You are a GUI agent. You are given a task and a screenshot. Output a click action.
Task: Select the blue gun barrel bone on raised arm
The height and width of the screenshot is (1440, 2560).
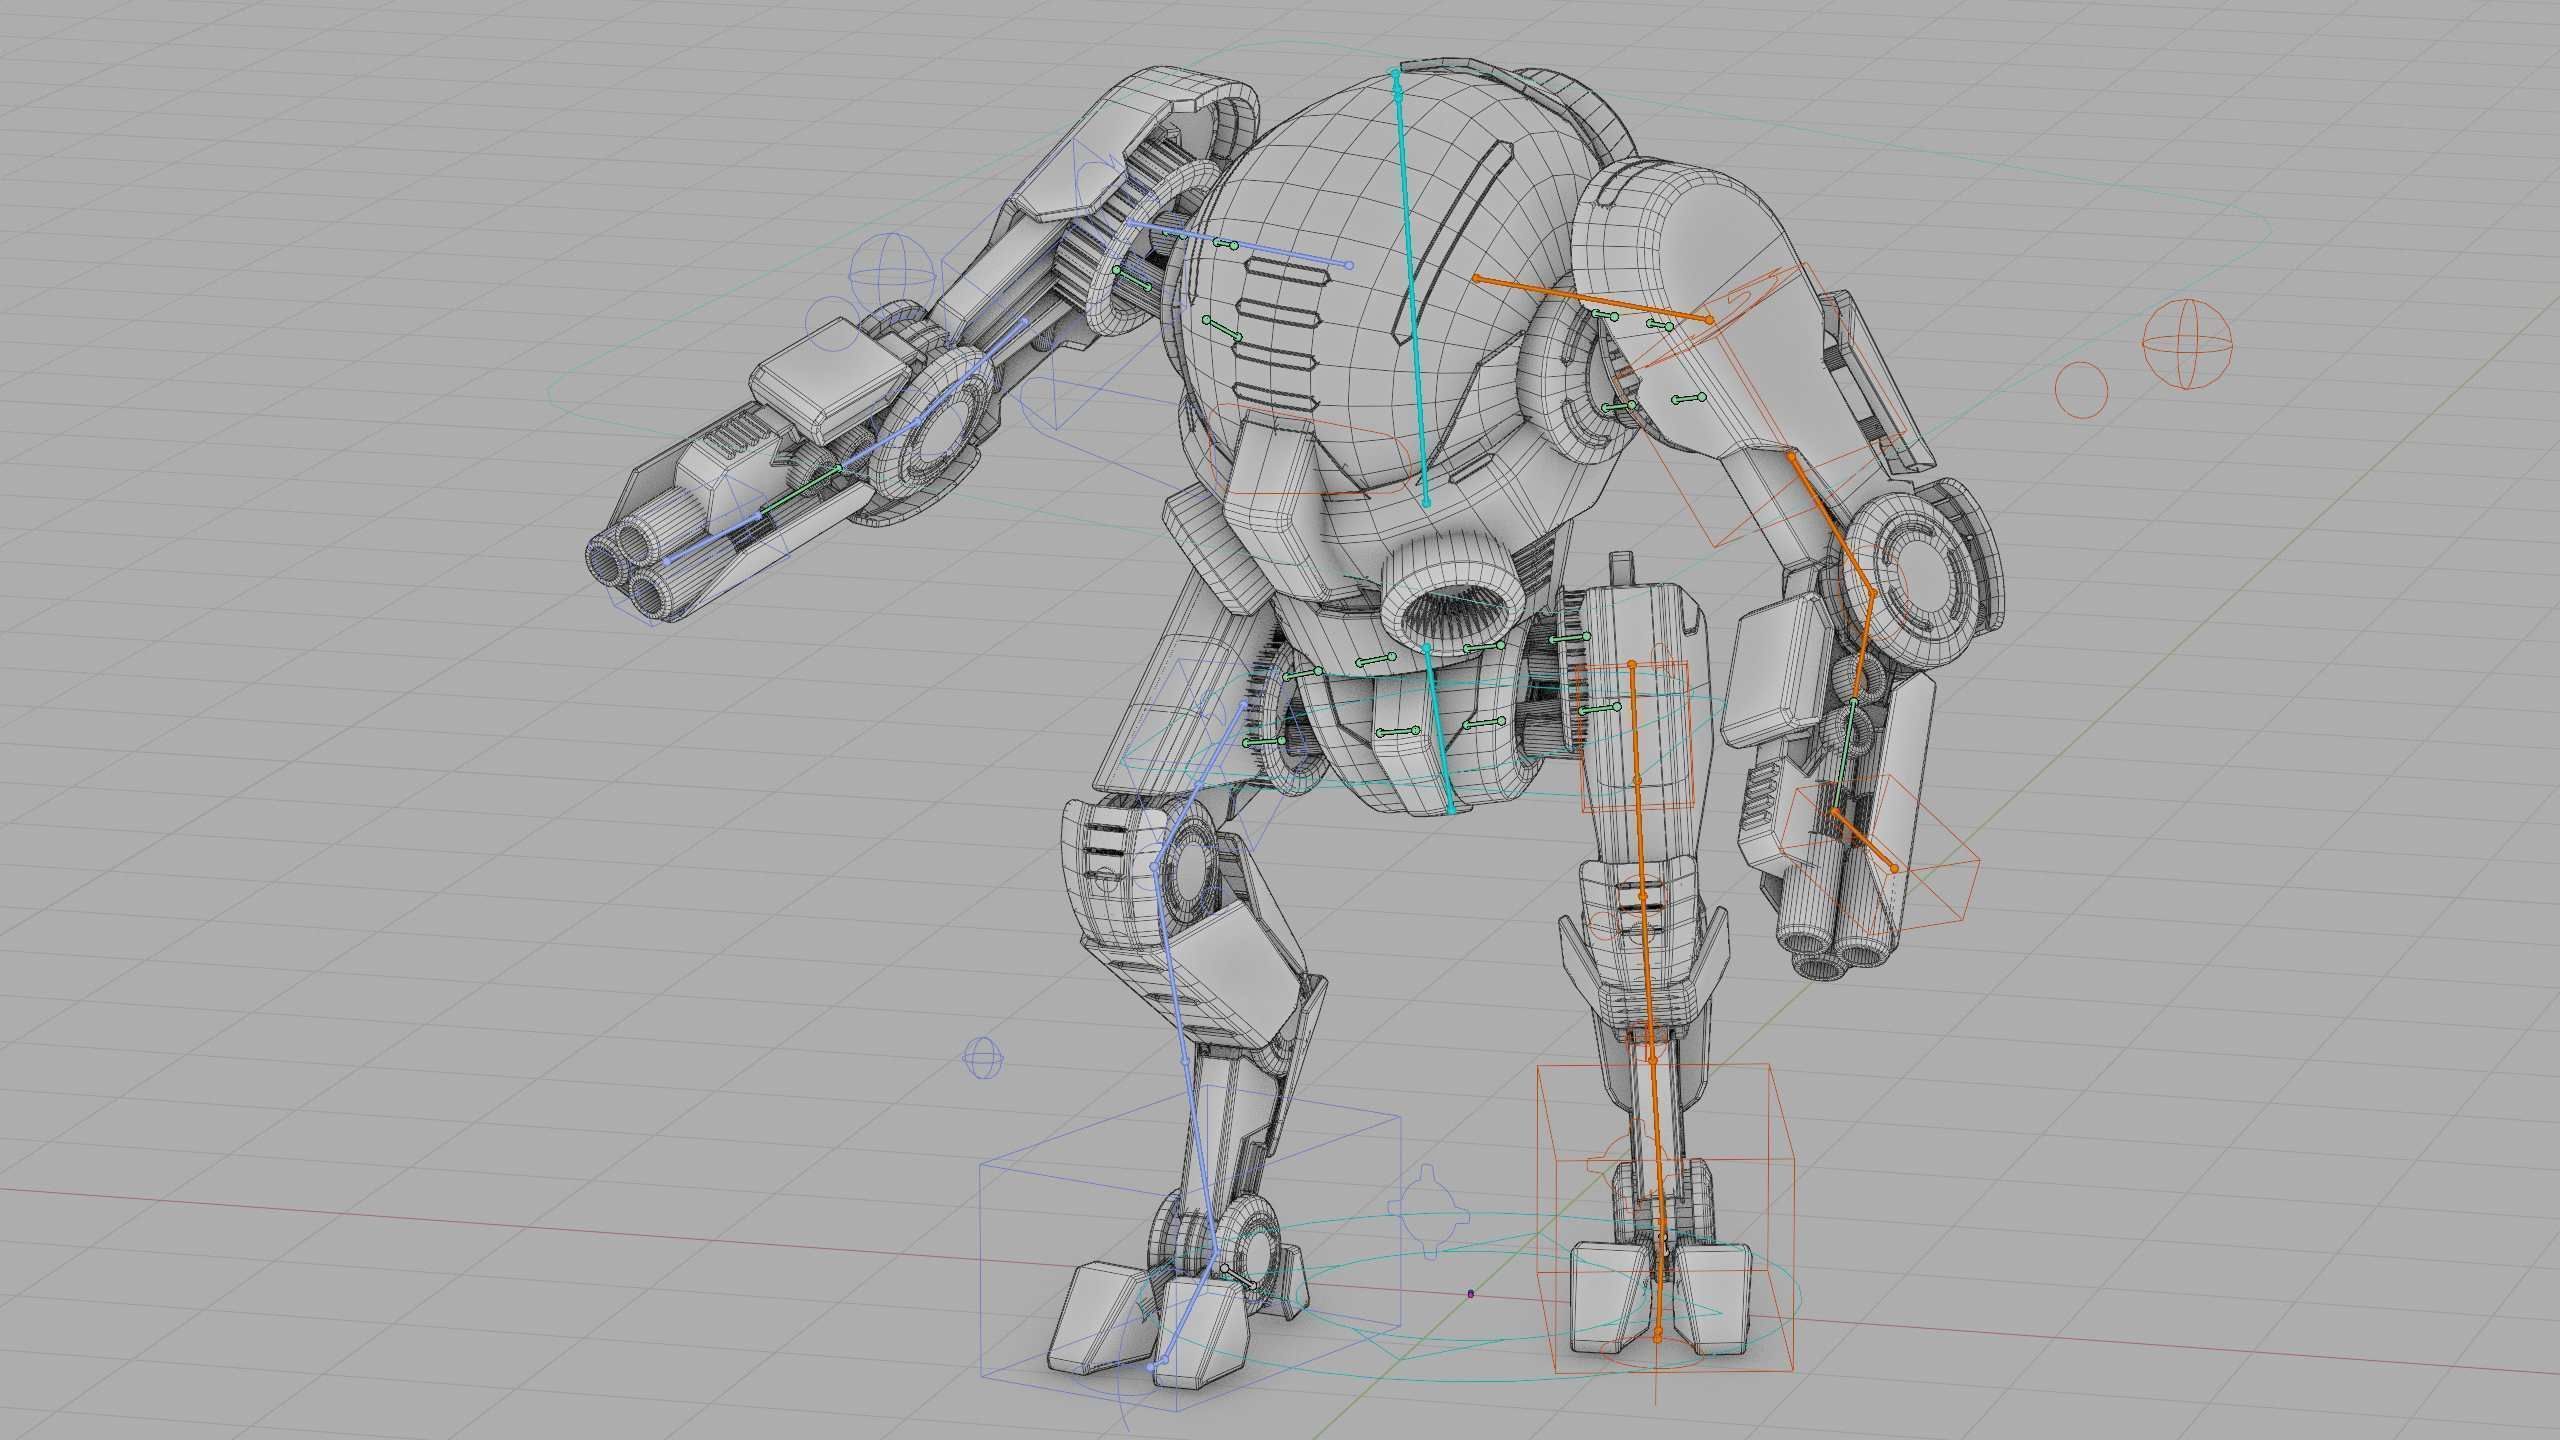712,539
